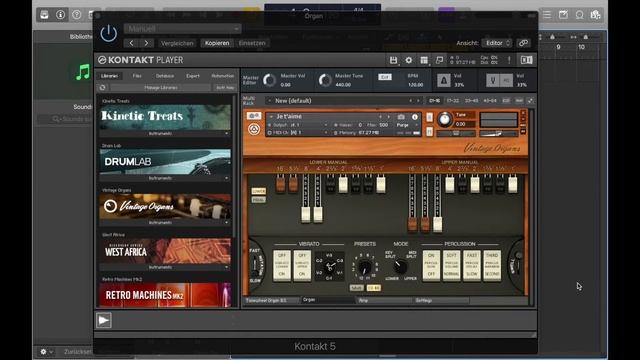Image resolution: width=640 pixels, height=360 pixels.
Task: Toggle the Kontakt browser panel icon
Action: (526, 60)
